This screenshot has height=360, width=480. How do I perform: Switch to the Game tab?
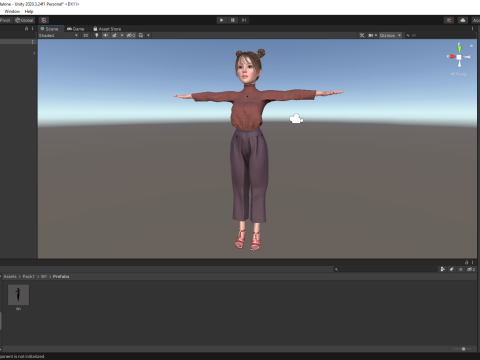click(75, 29)
